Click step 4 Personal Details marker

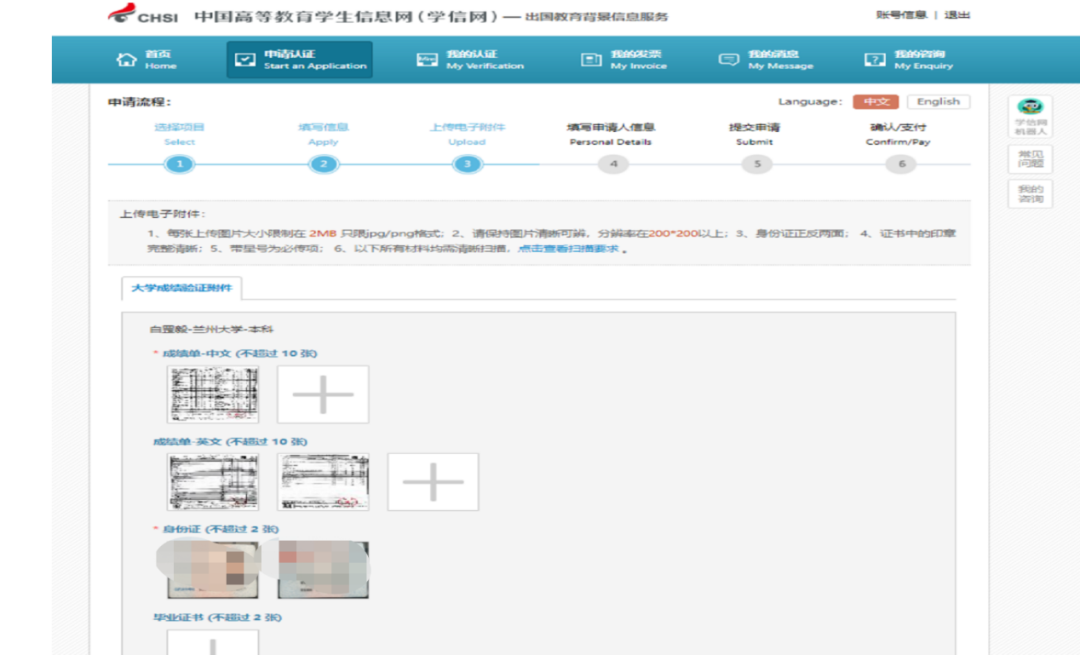click(613, 164)
